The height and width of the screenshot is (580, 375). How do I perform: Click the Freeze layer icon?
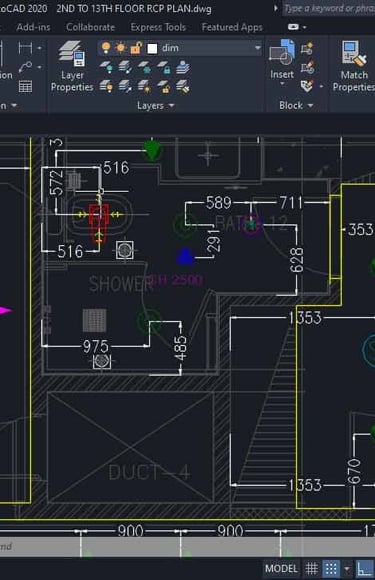(144, 68)
